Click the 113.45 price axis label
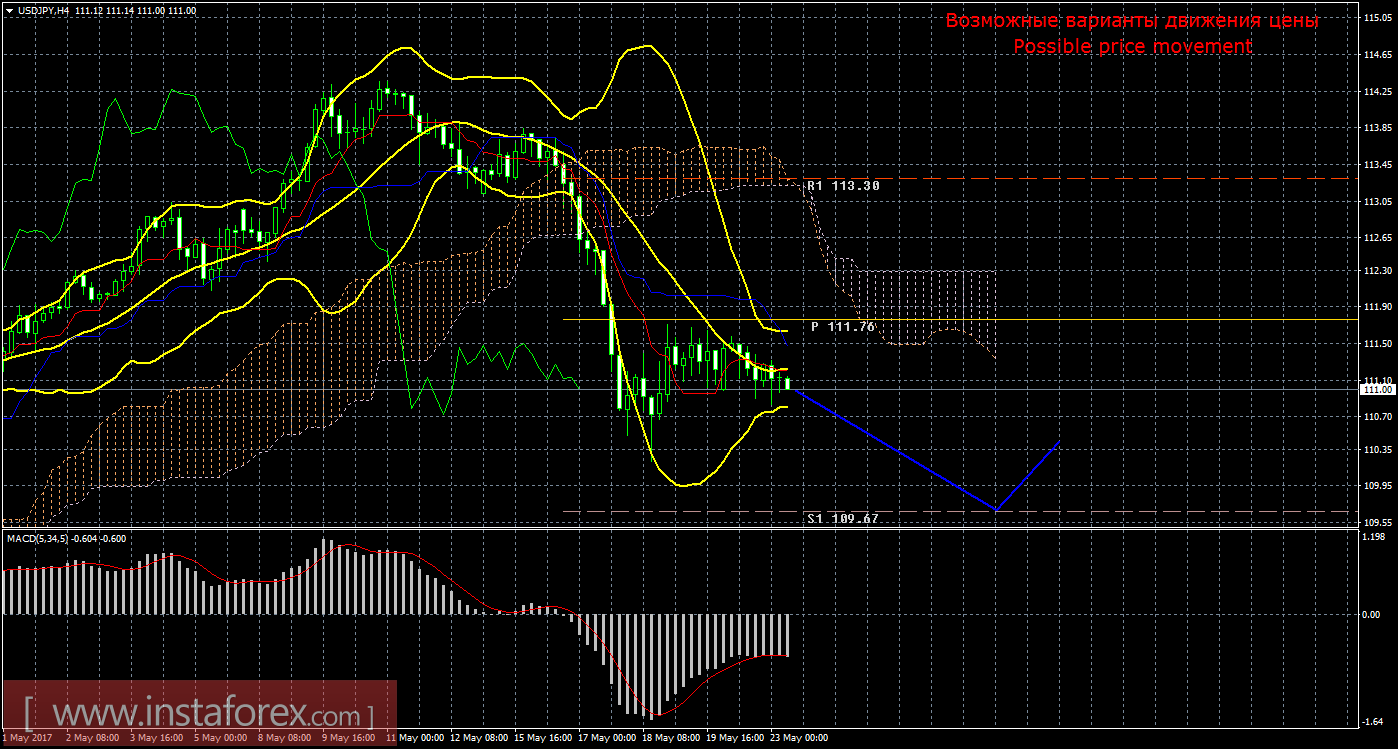 click(x=1378, y=164)
